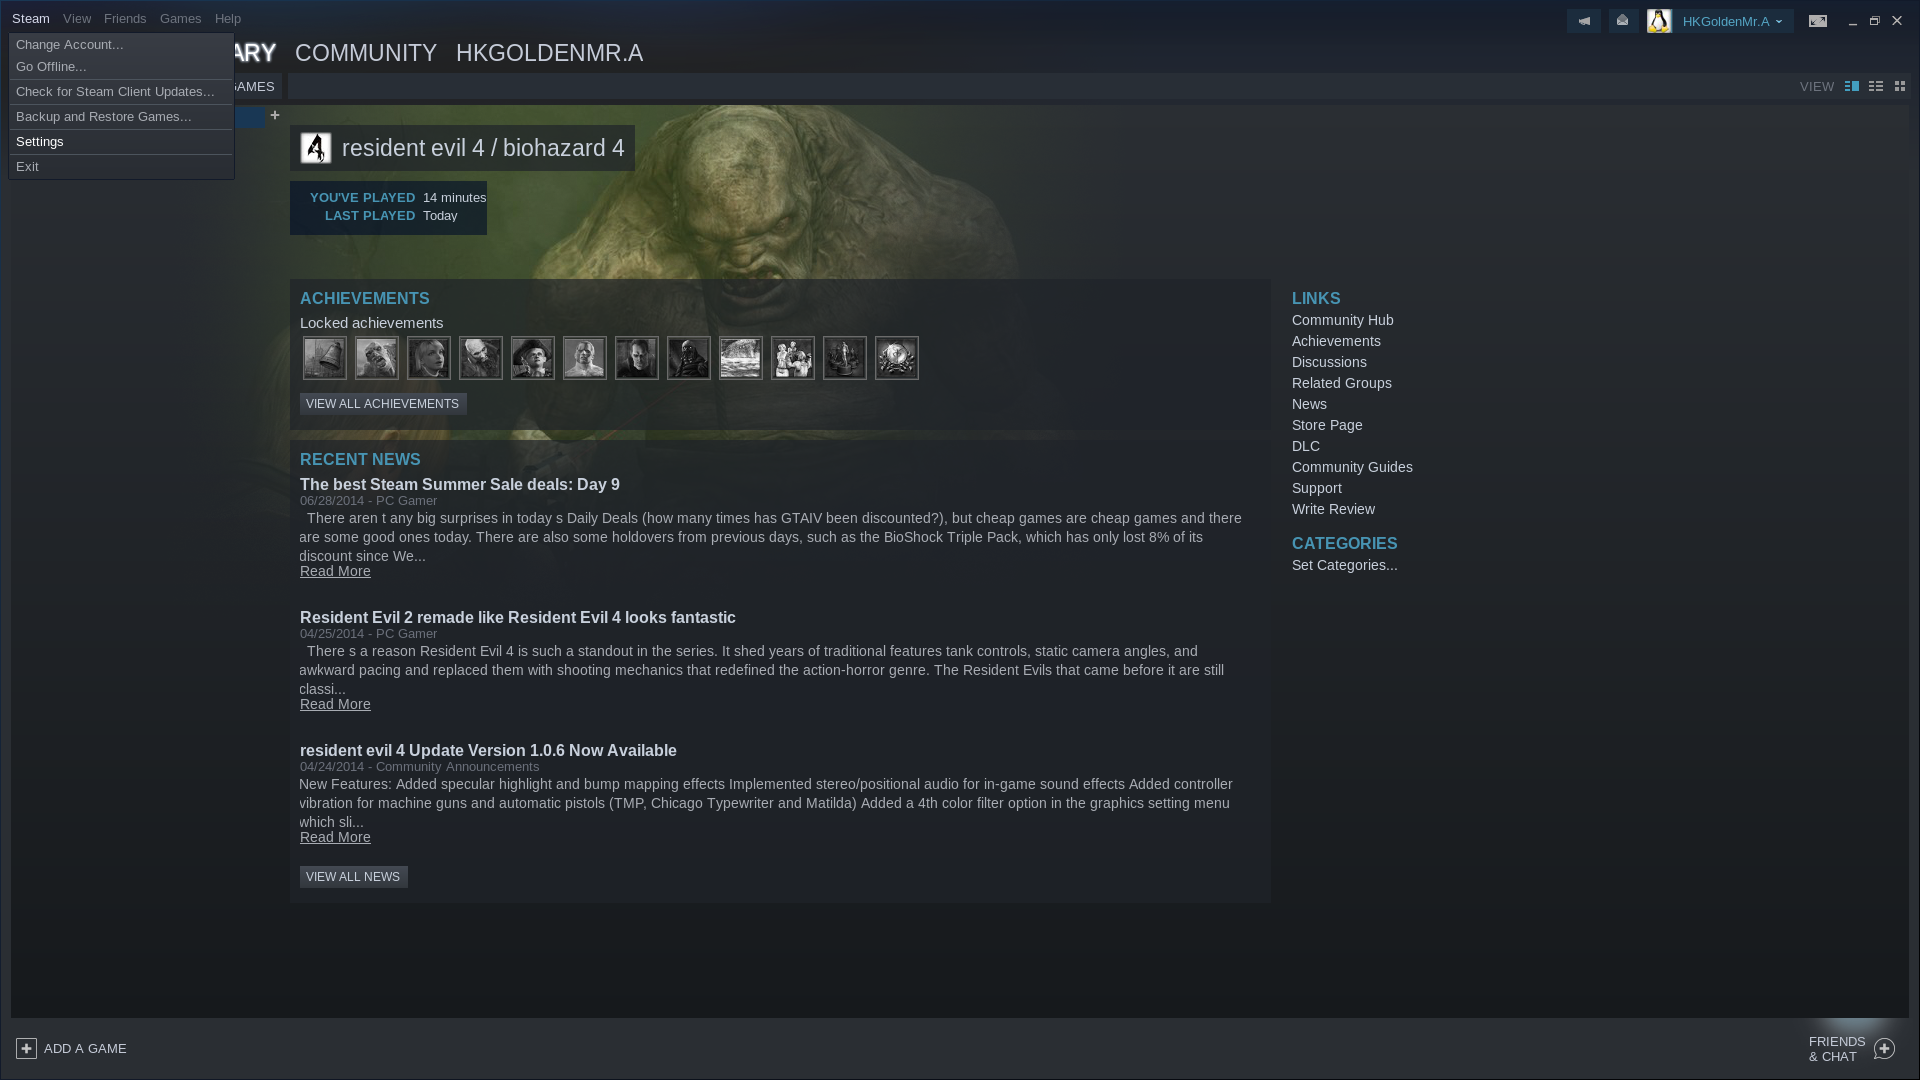
Task: Open the Discussions link
Action: pos(1329,362)
